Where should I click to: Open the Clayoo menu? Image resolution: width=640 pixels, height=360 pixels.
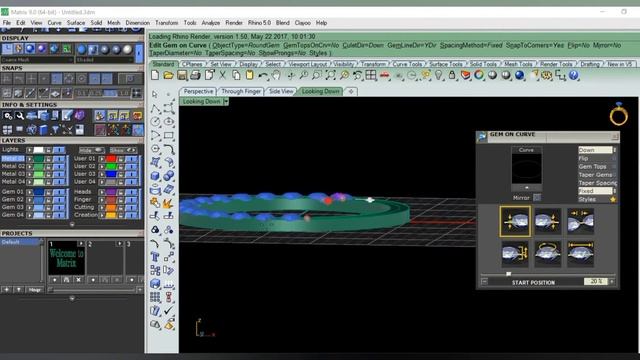(x=302, y=23)
